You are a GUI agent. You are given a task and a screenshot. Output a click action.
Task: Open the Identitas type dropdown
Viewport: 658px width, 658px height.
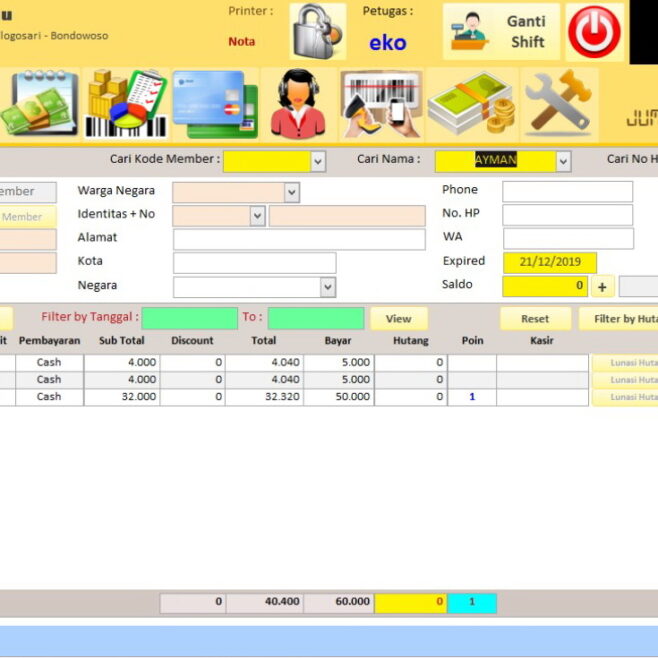pos(257,216)
